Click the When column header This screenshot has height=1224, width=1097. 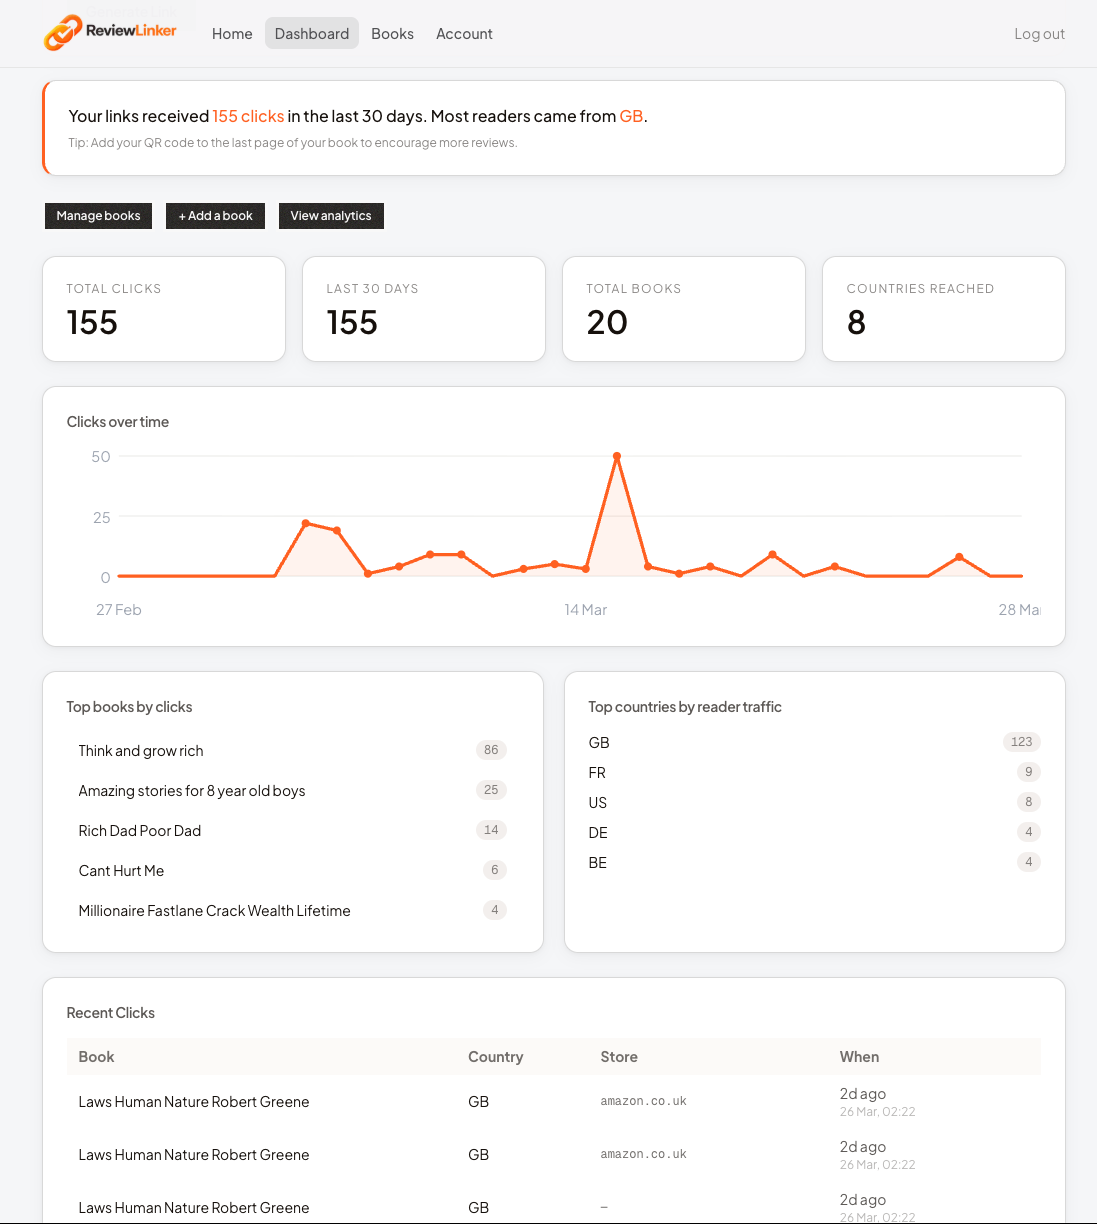coord(859,1057)
